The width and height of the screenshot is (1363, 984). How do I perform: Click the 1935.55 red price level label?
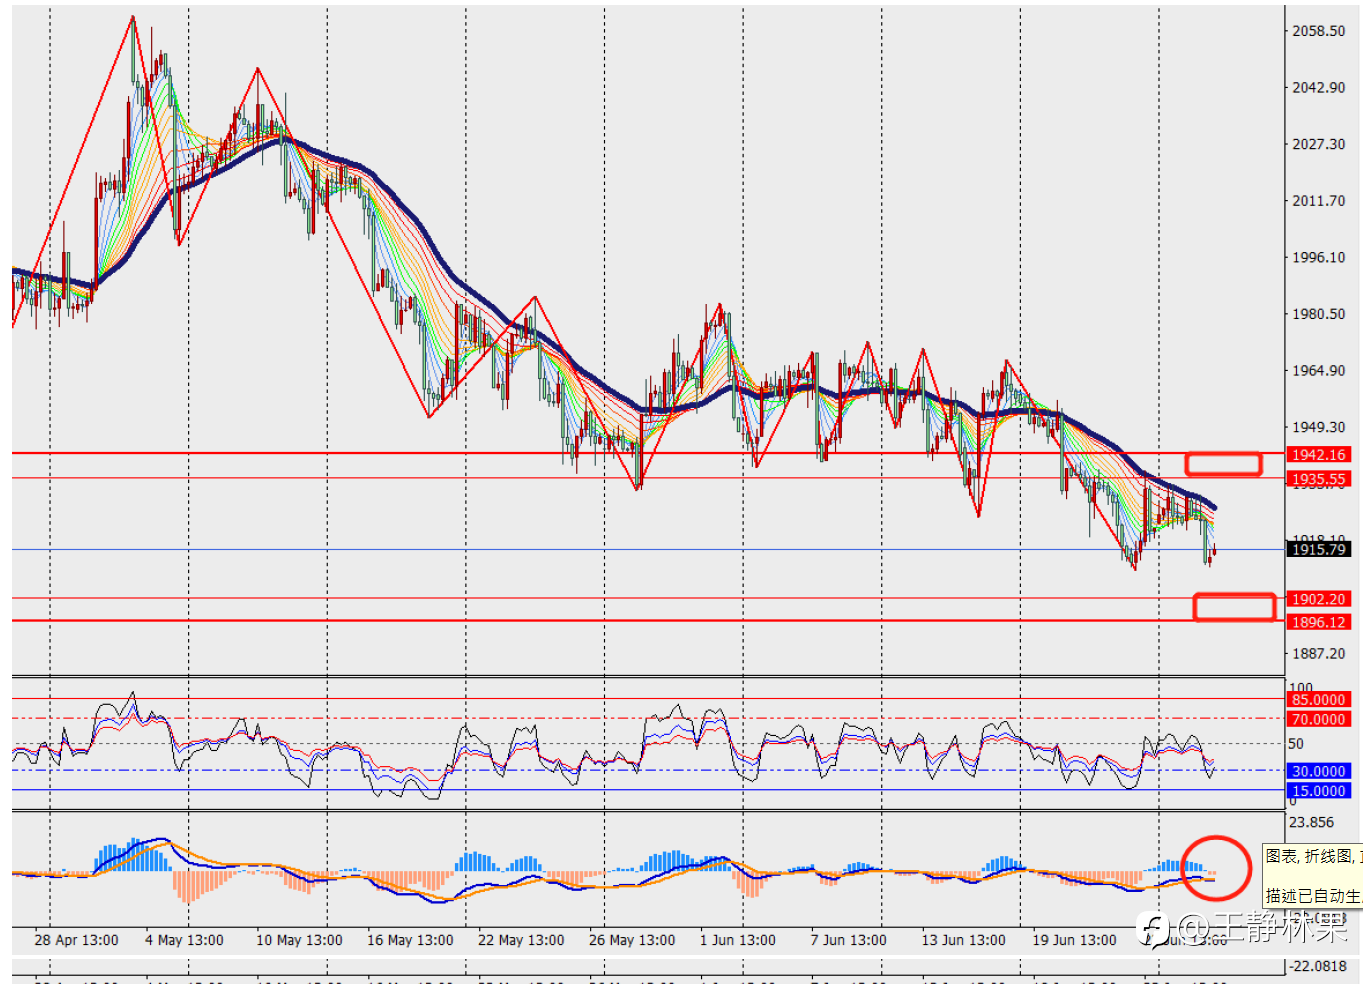click(x=1319, y=479)
